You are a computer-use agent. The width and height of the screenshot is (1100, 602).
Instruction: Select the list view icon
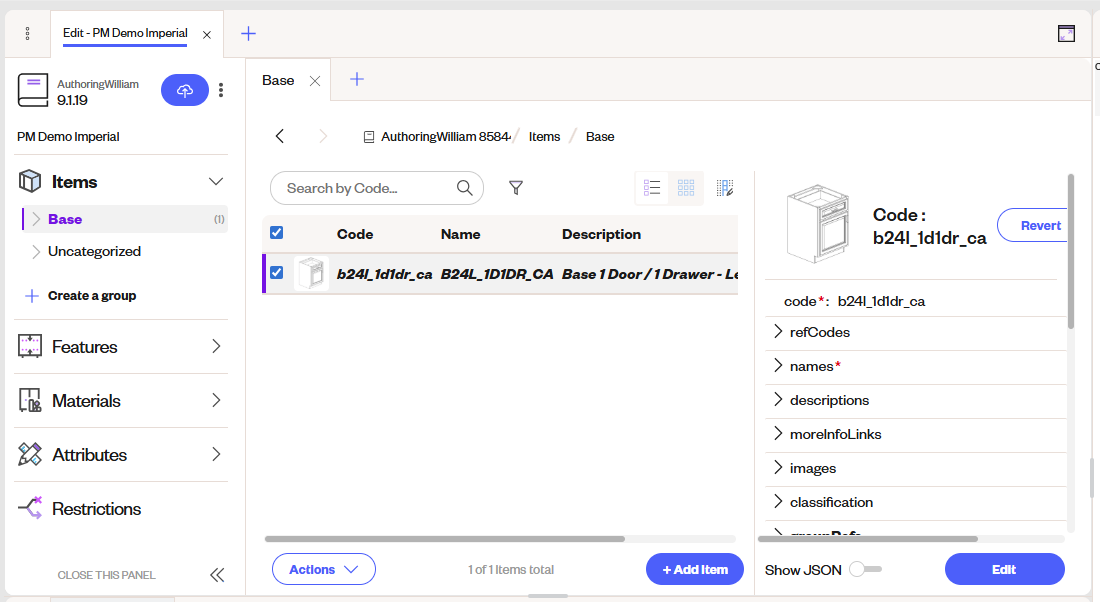click(652, 188)
